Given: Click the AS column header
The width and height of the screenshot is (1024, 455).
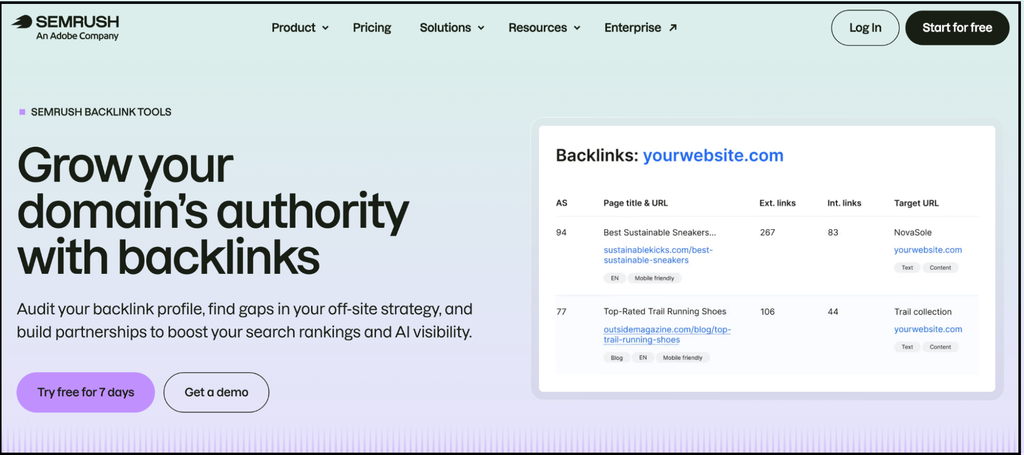Looking at the screenshot, I should coord(562,203).
